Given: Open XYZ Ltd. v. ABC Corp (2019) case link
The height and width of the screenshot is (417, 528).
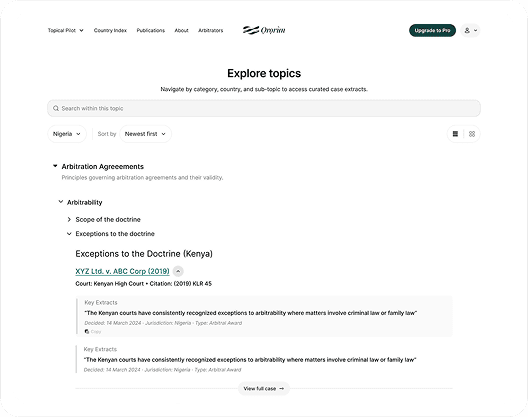Looking at the screenshot, I should tap(122, 271).
